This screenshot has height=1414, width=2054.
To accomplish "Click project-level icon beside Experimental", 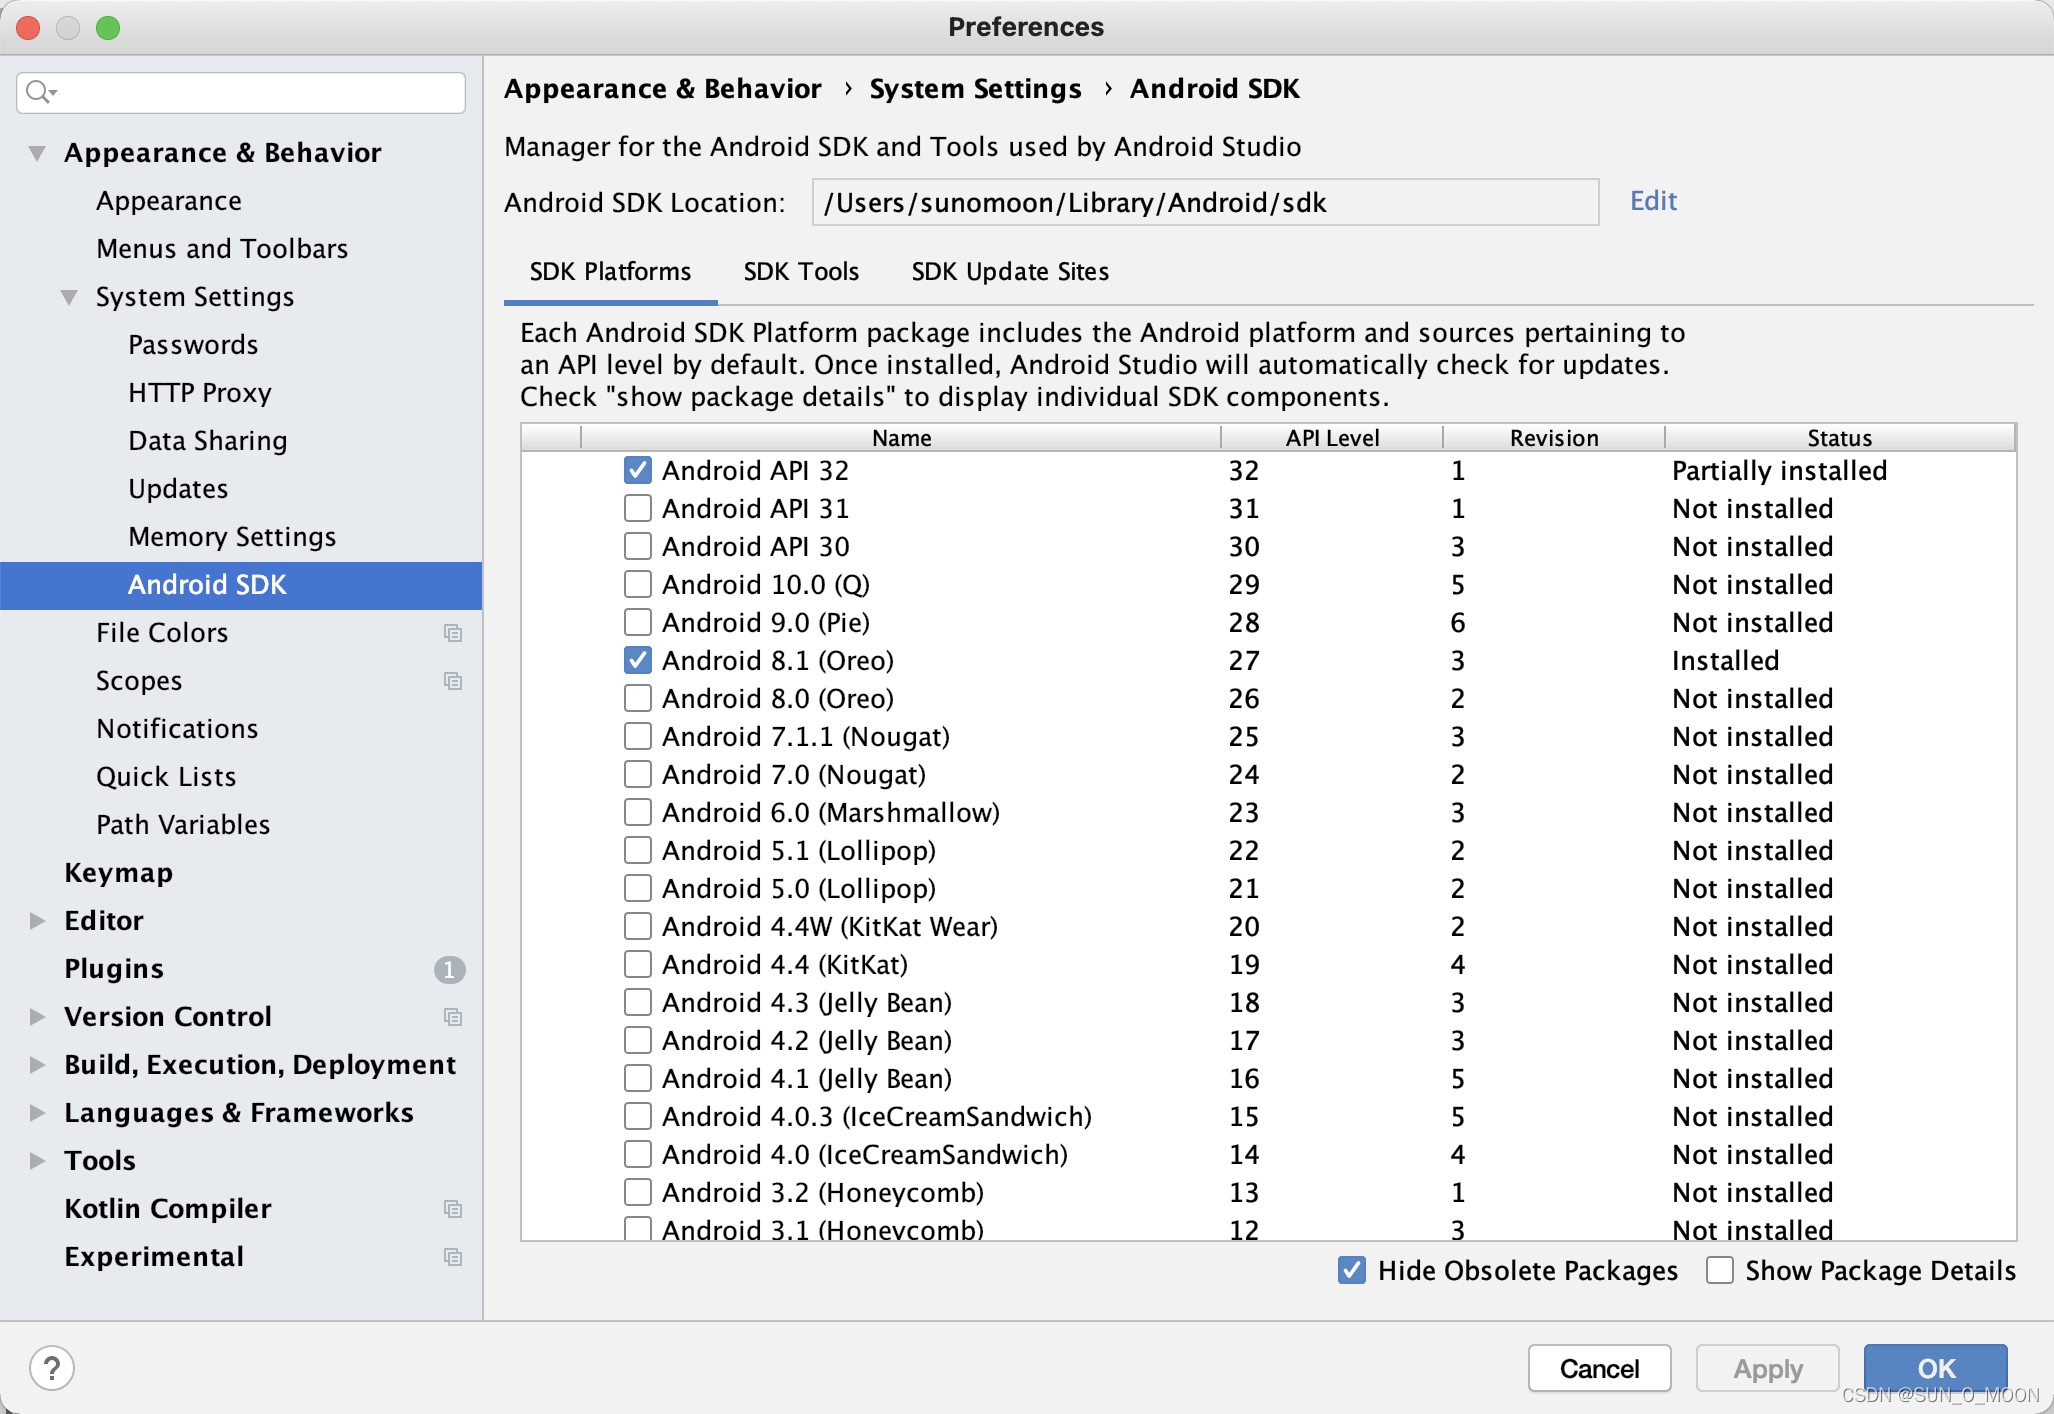I will 453,1257.
